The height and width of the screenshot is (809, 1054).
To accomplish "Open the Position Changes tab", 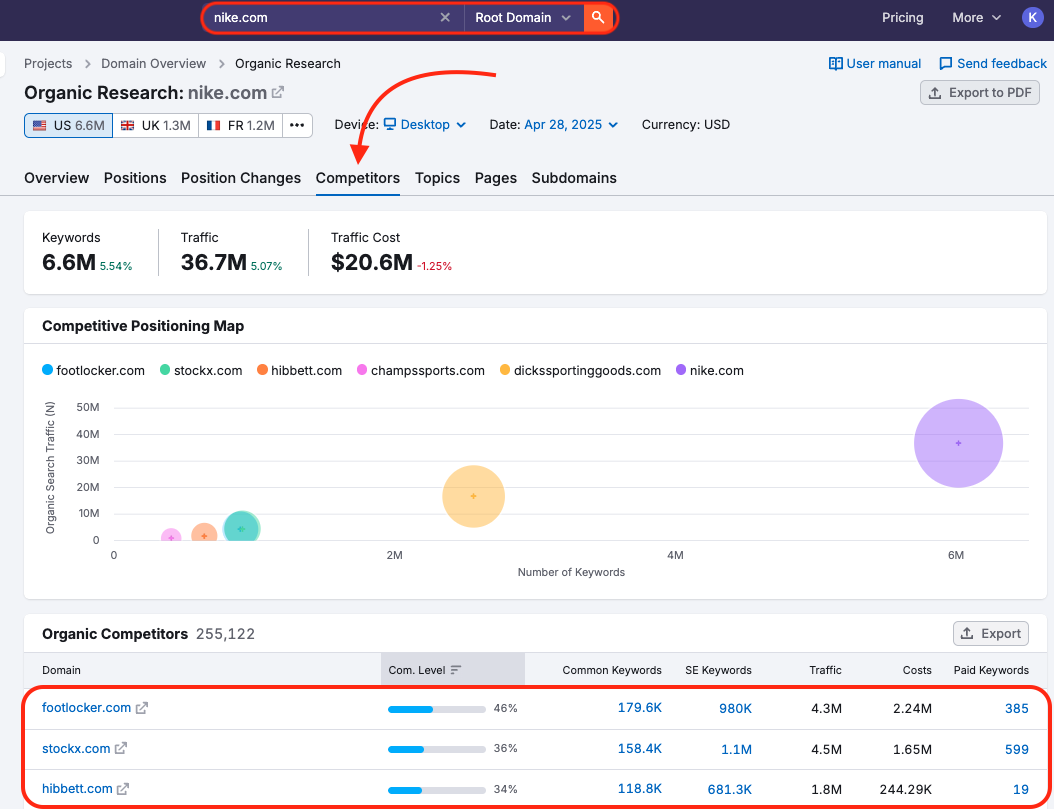I will (x=240, y=178).
